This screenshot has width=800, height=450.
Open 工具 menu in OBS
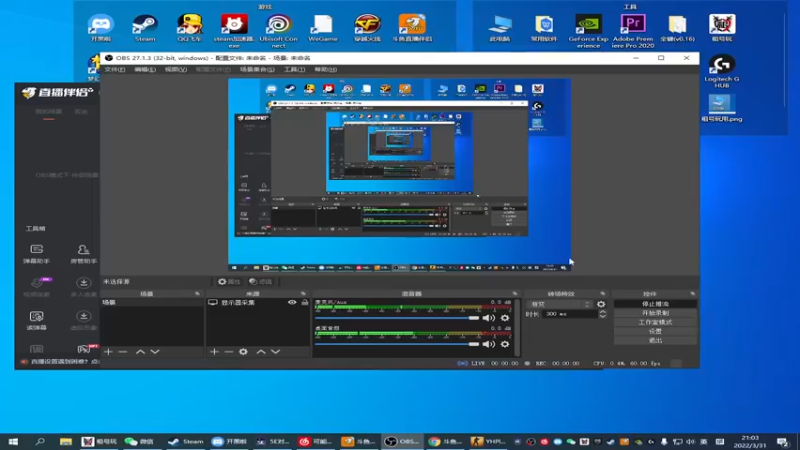coord(294,69)
